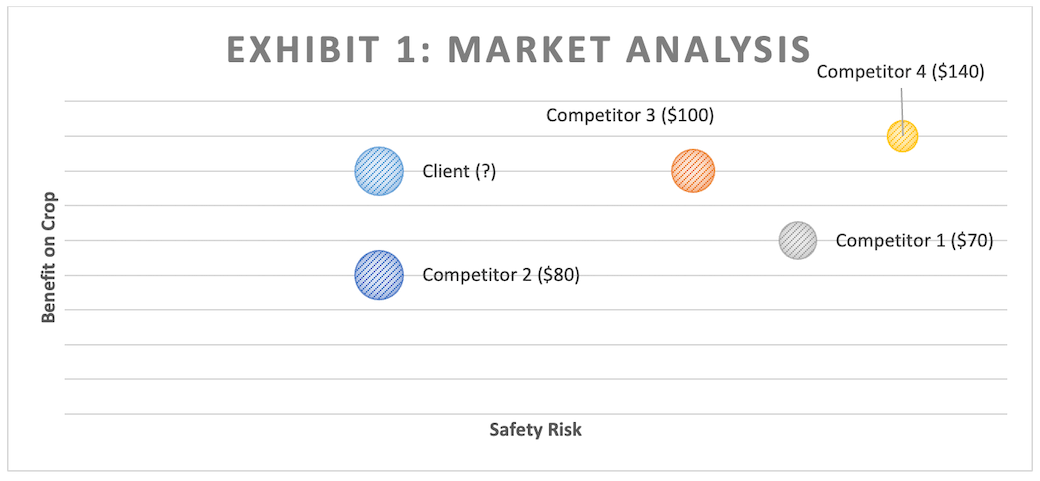Image resolution: width=1040 pixels, height=481 pixels.
Task: Click the Competitor 3 ($100) data label
Action: tap(630, 115)
